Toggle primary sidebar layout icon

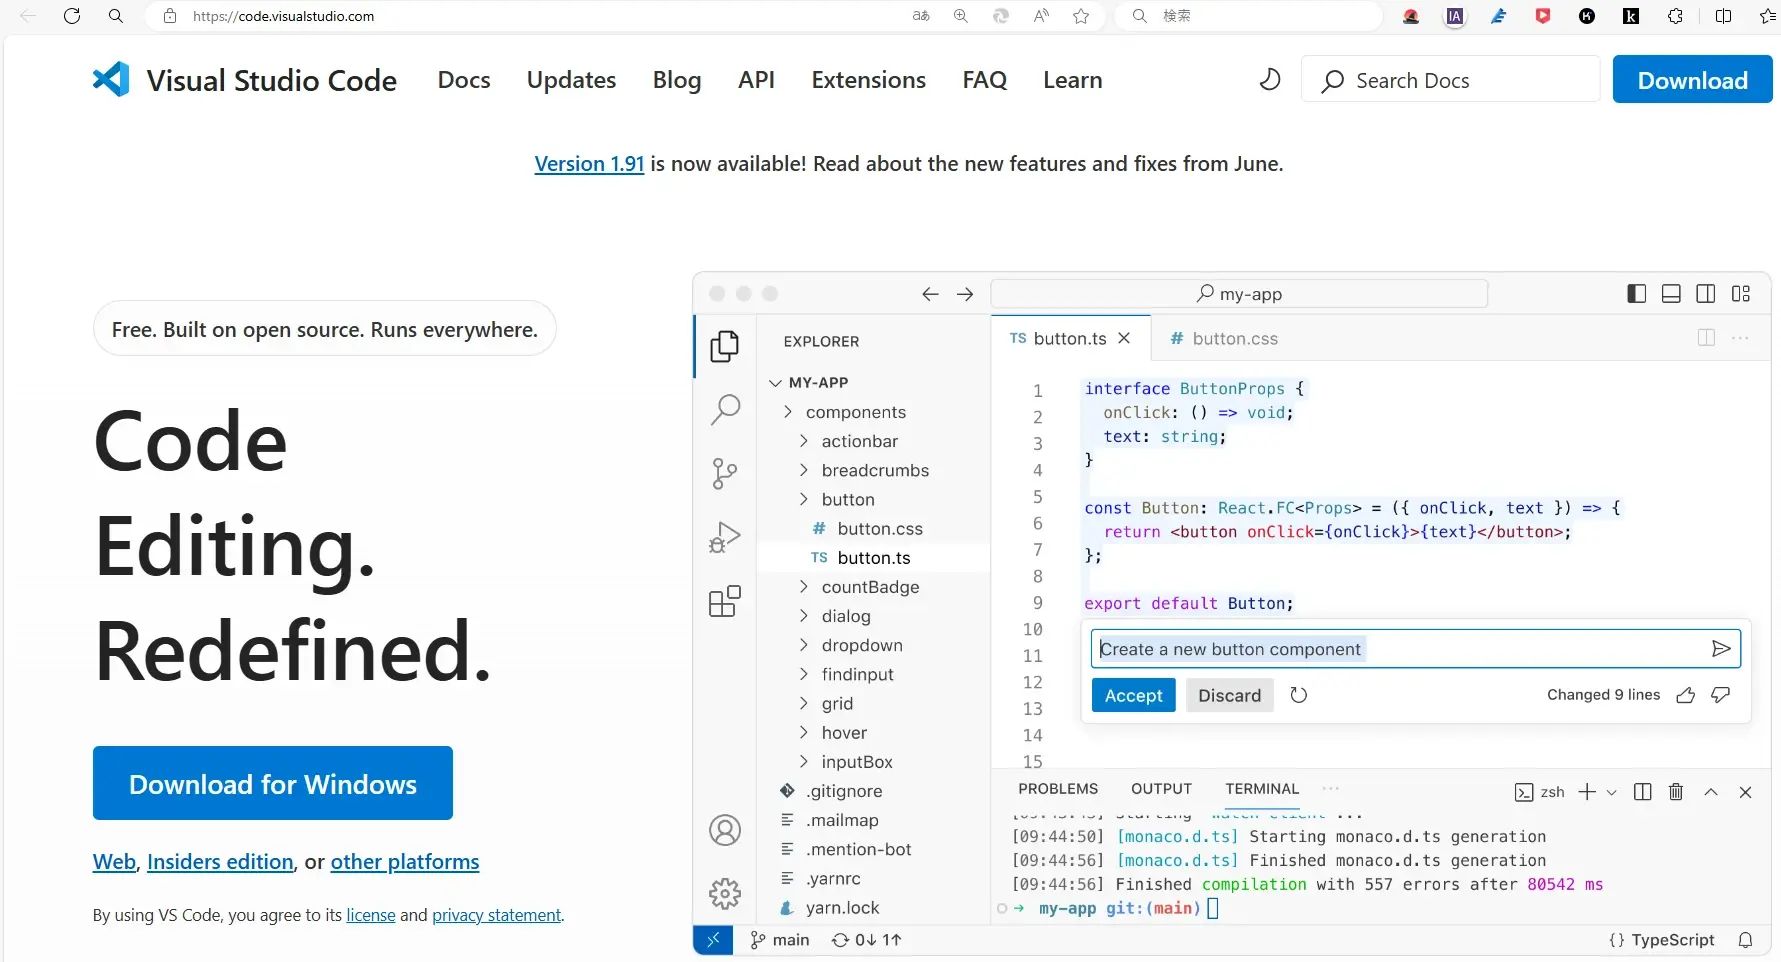tap(1637, 293)
